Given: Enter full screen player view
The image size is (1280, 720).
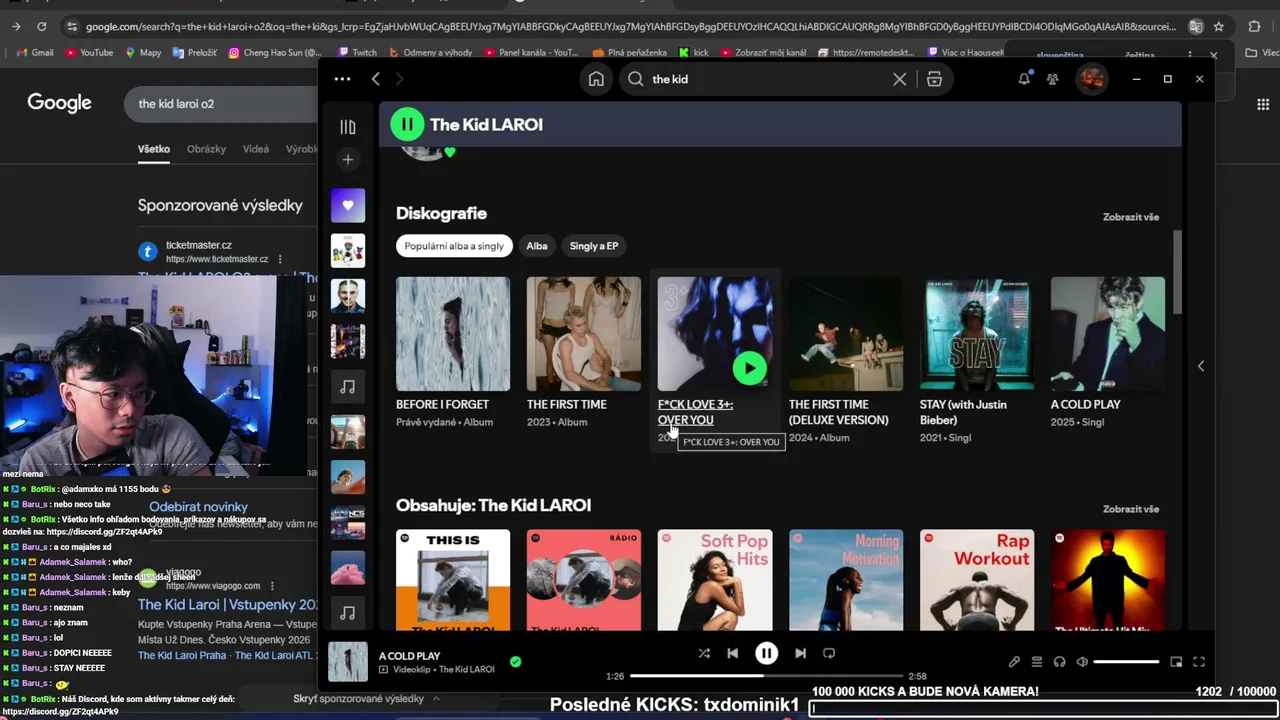Looking at the screenshot, I should (x=1199, y=662).
